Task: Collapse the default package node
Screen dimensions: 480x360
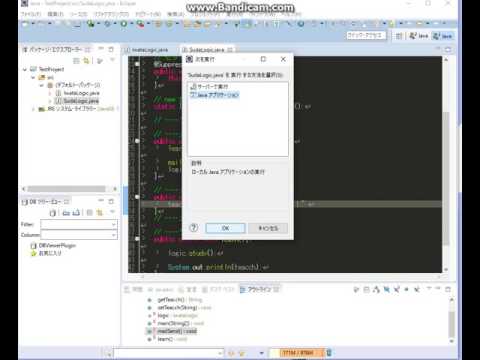Action: point(41,85)
